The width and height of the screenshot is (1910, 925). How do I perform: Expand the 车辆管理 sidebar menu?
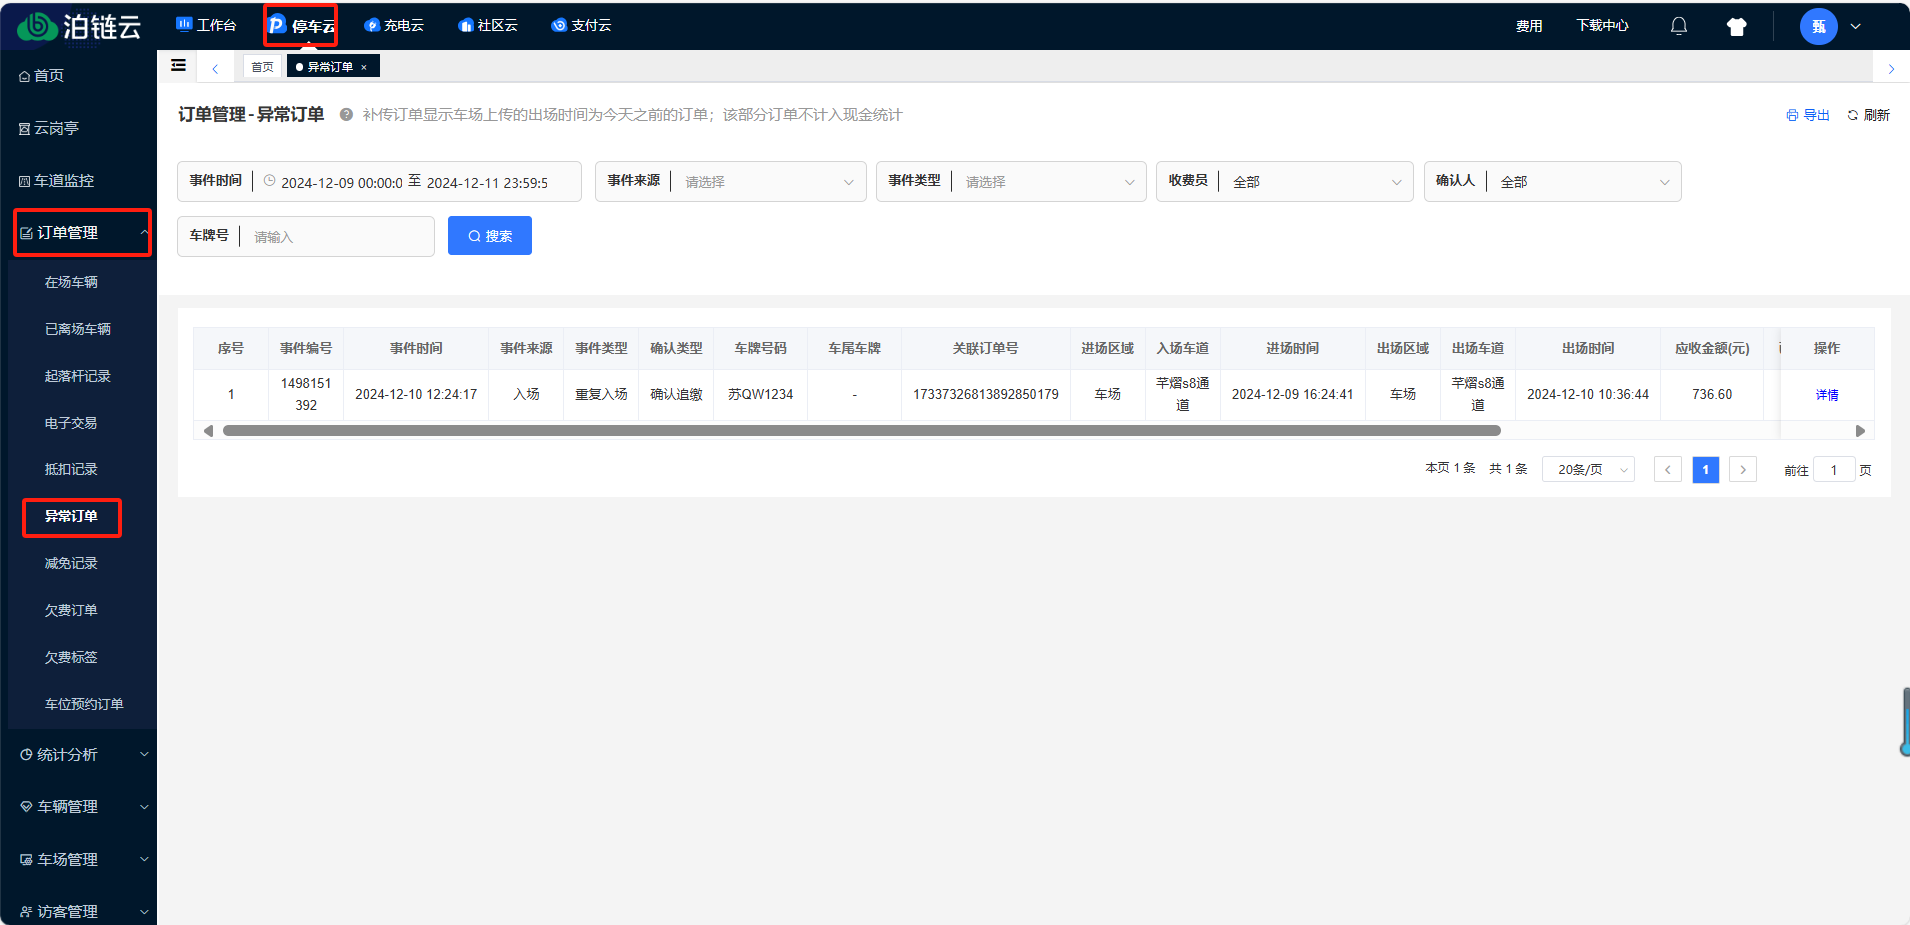click(x=82, y=806)
